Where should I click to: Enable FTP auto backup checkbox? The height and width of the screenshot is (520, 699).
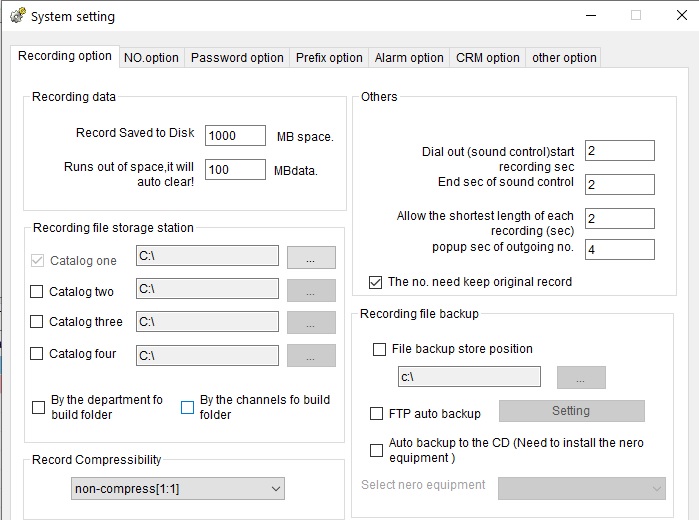click(x=377, y=413)
